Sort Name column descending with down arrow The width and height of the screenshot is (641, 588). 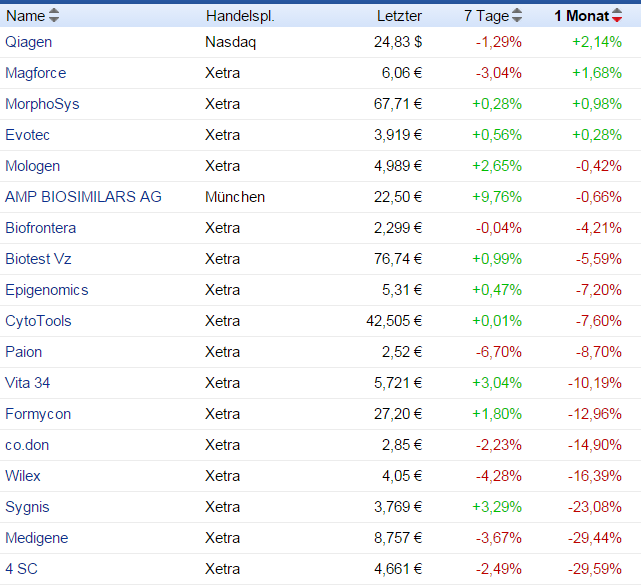(x=54, y=19)
